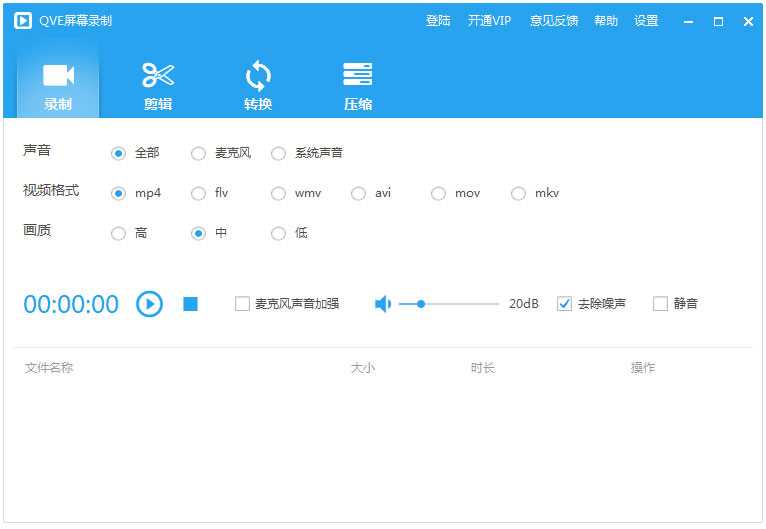
Task: Open 设置 settings
Action: [646, 21]
